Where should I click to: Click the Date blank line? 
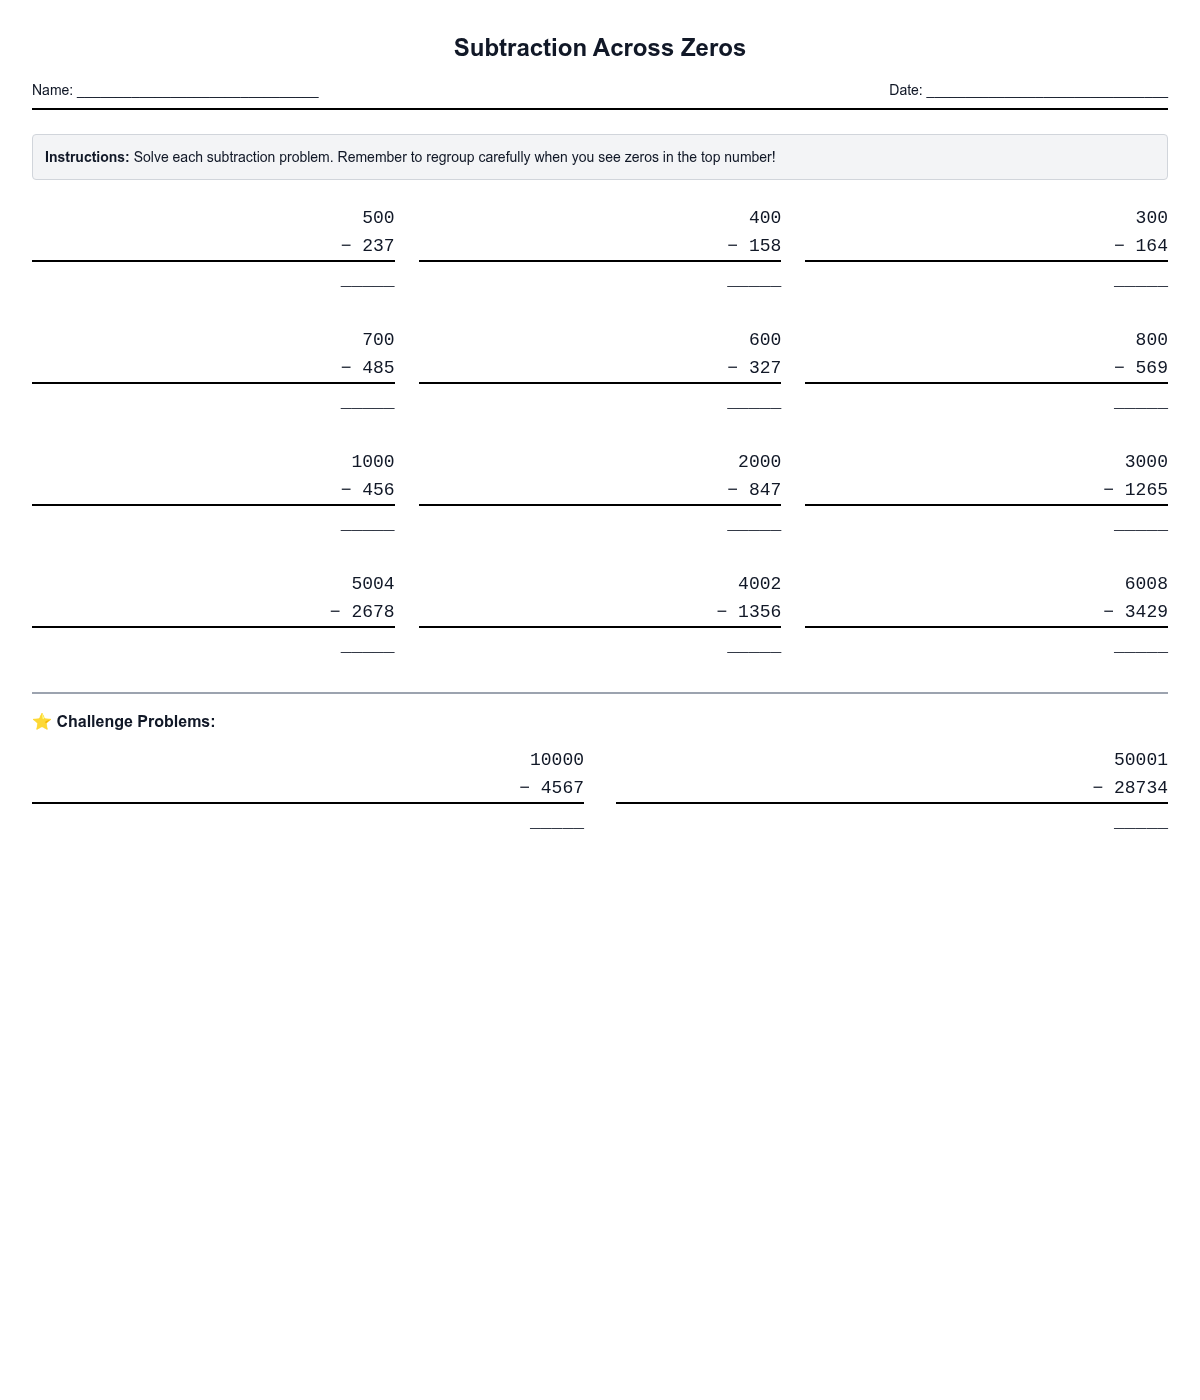coord(1046,90)
